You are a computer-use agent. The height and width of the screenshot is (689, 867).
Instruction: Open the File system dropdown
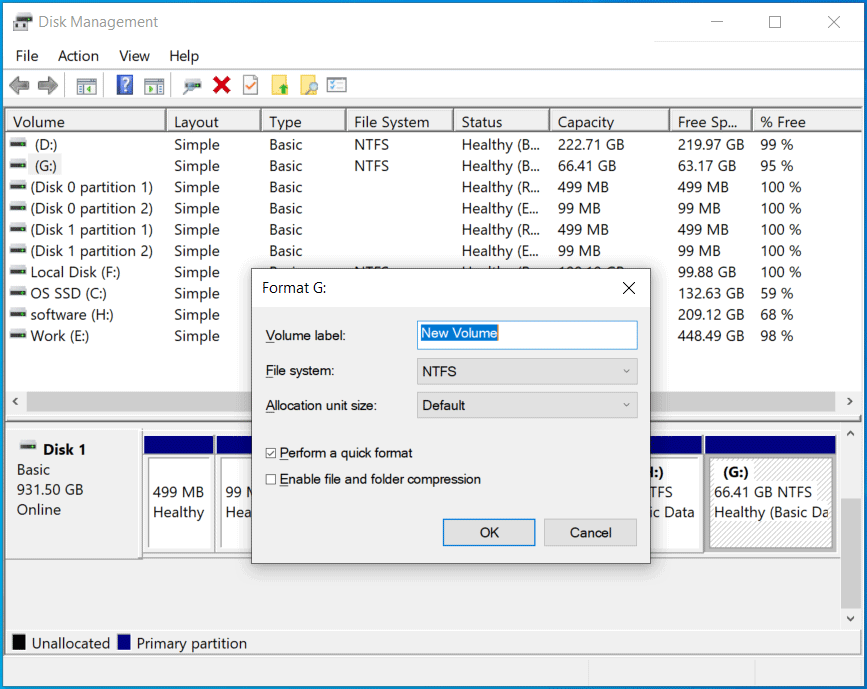(527, 371)
